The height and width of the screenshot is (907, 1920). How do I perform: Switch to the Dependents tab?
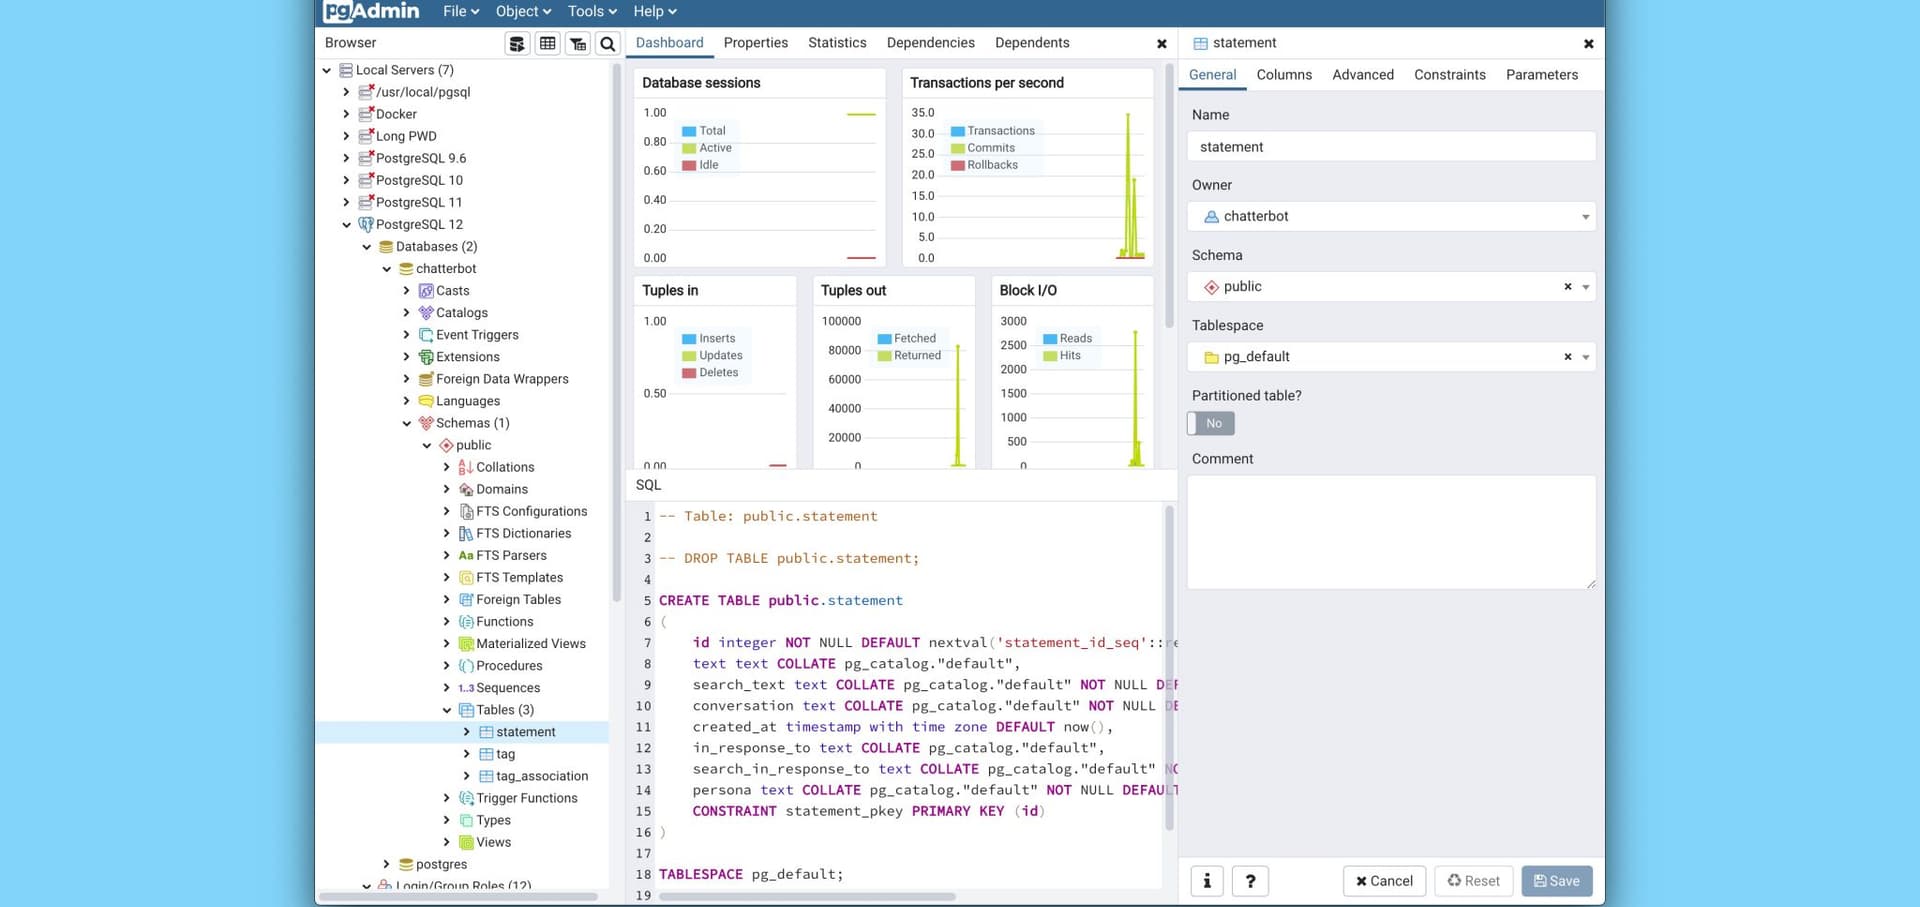1032,43
